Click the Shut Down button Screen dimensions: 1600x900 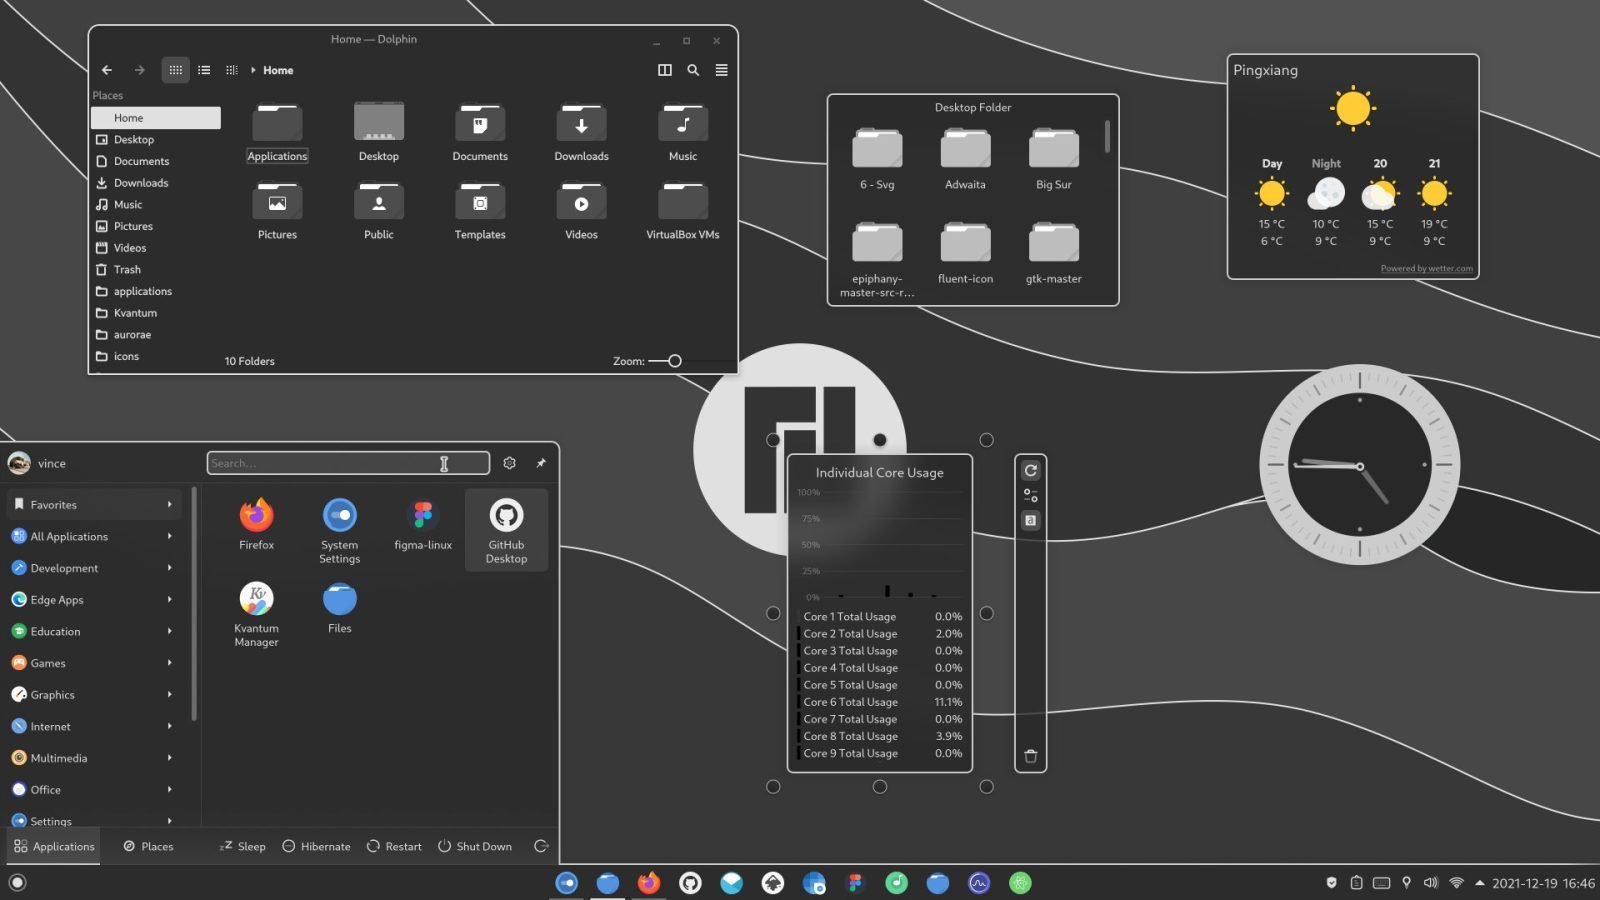pyautogui.click(x=476, y=846)
